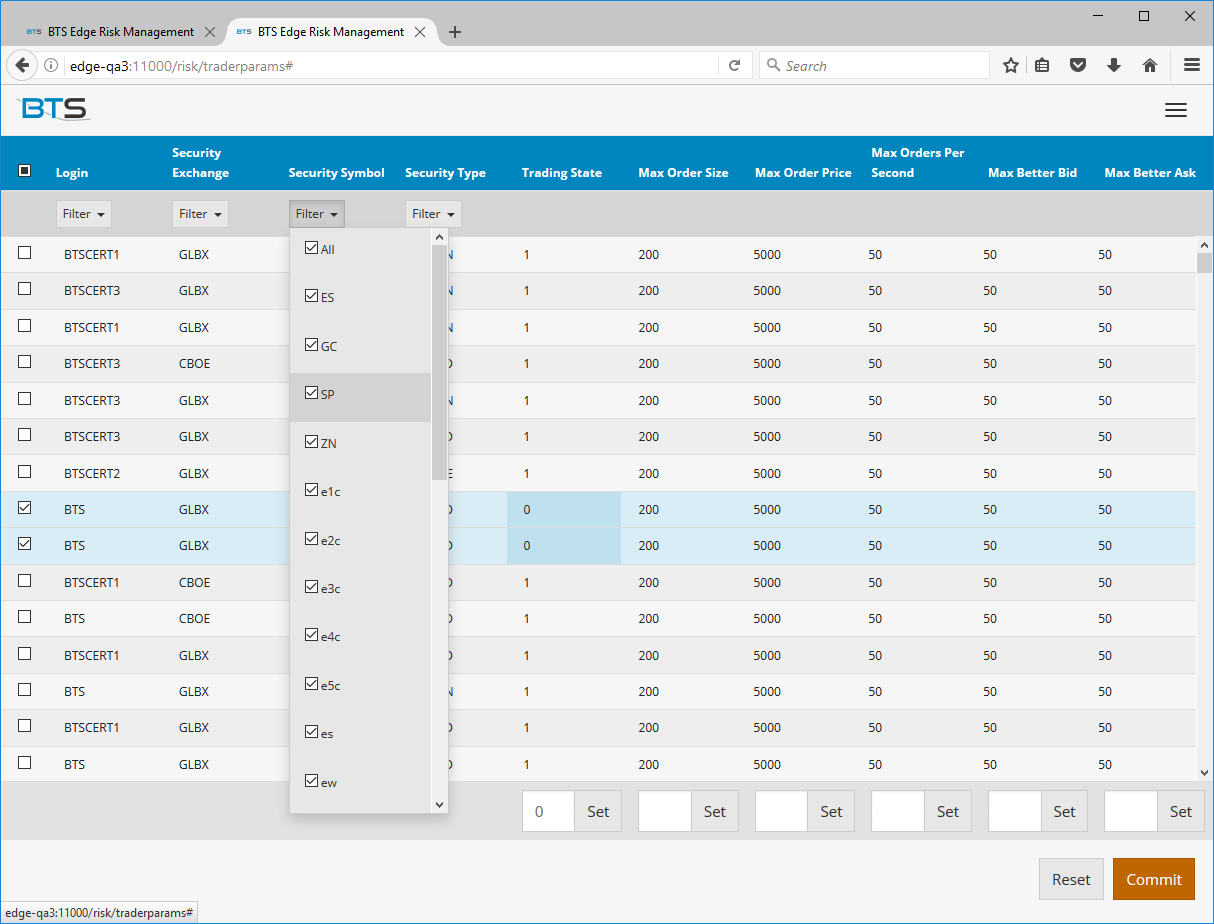Open the Downloads arrow icon
This screenshot has height=924, width=1214.
1114,65
